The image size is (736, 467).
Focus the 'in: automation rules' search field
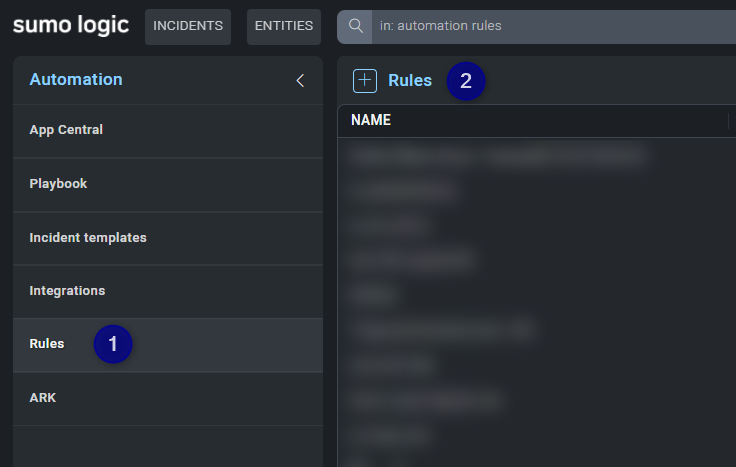click(550, 26)
